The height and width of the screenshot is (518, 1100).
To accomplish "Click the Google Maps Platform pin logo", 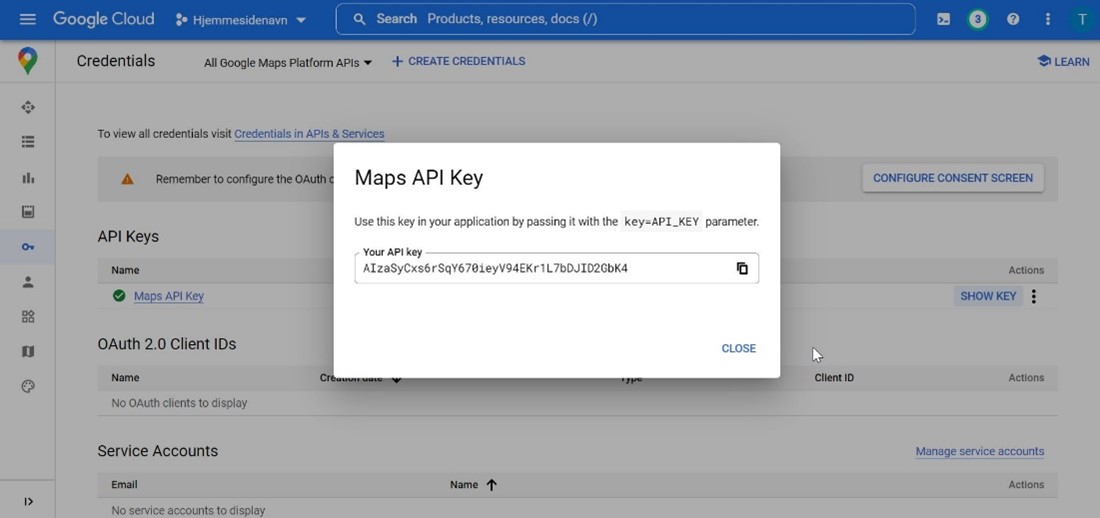I will coord(27,61).
